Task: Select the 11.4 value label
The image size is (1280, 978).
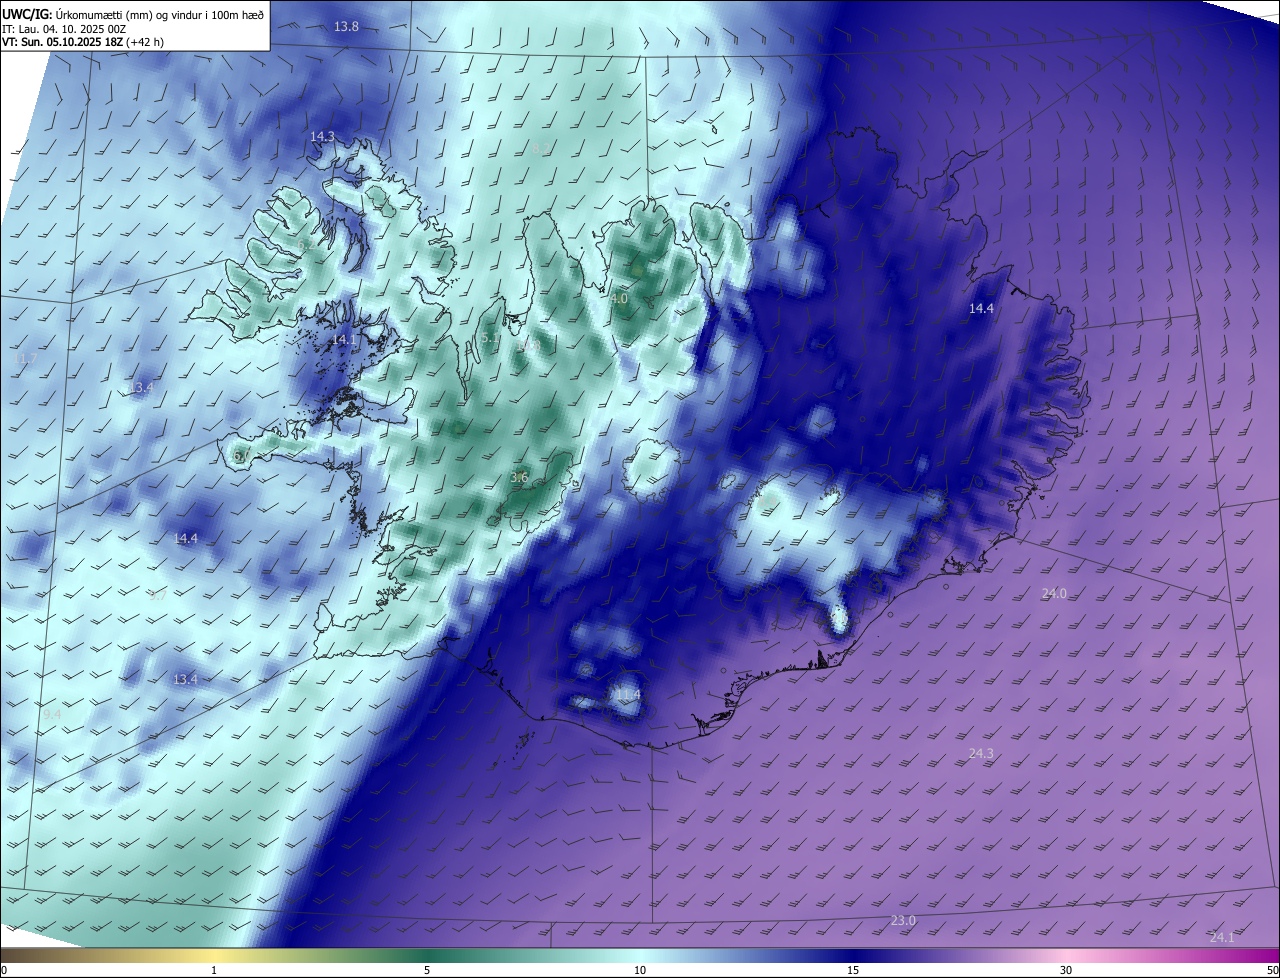Action: [628, 694]
